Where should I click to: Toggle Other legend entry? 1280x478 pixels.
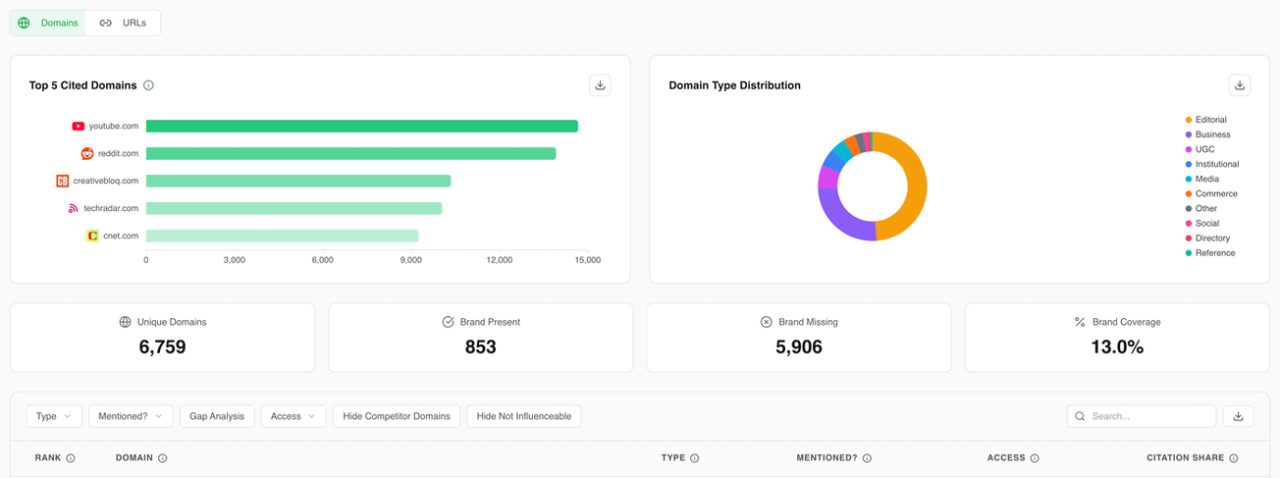1201,209
